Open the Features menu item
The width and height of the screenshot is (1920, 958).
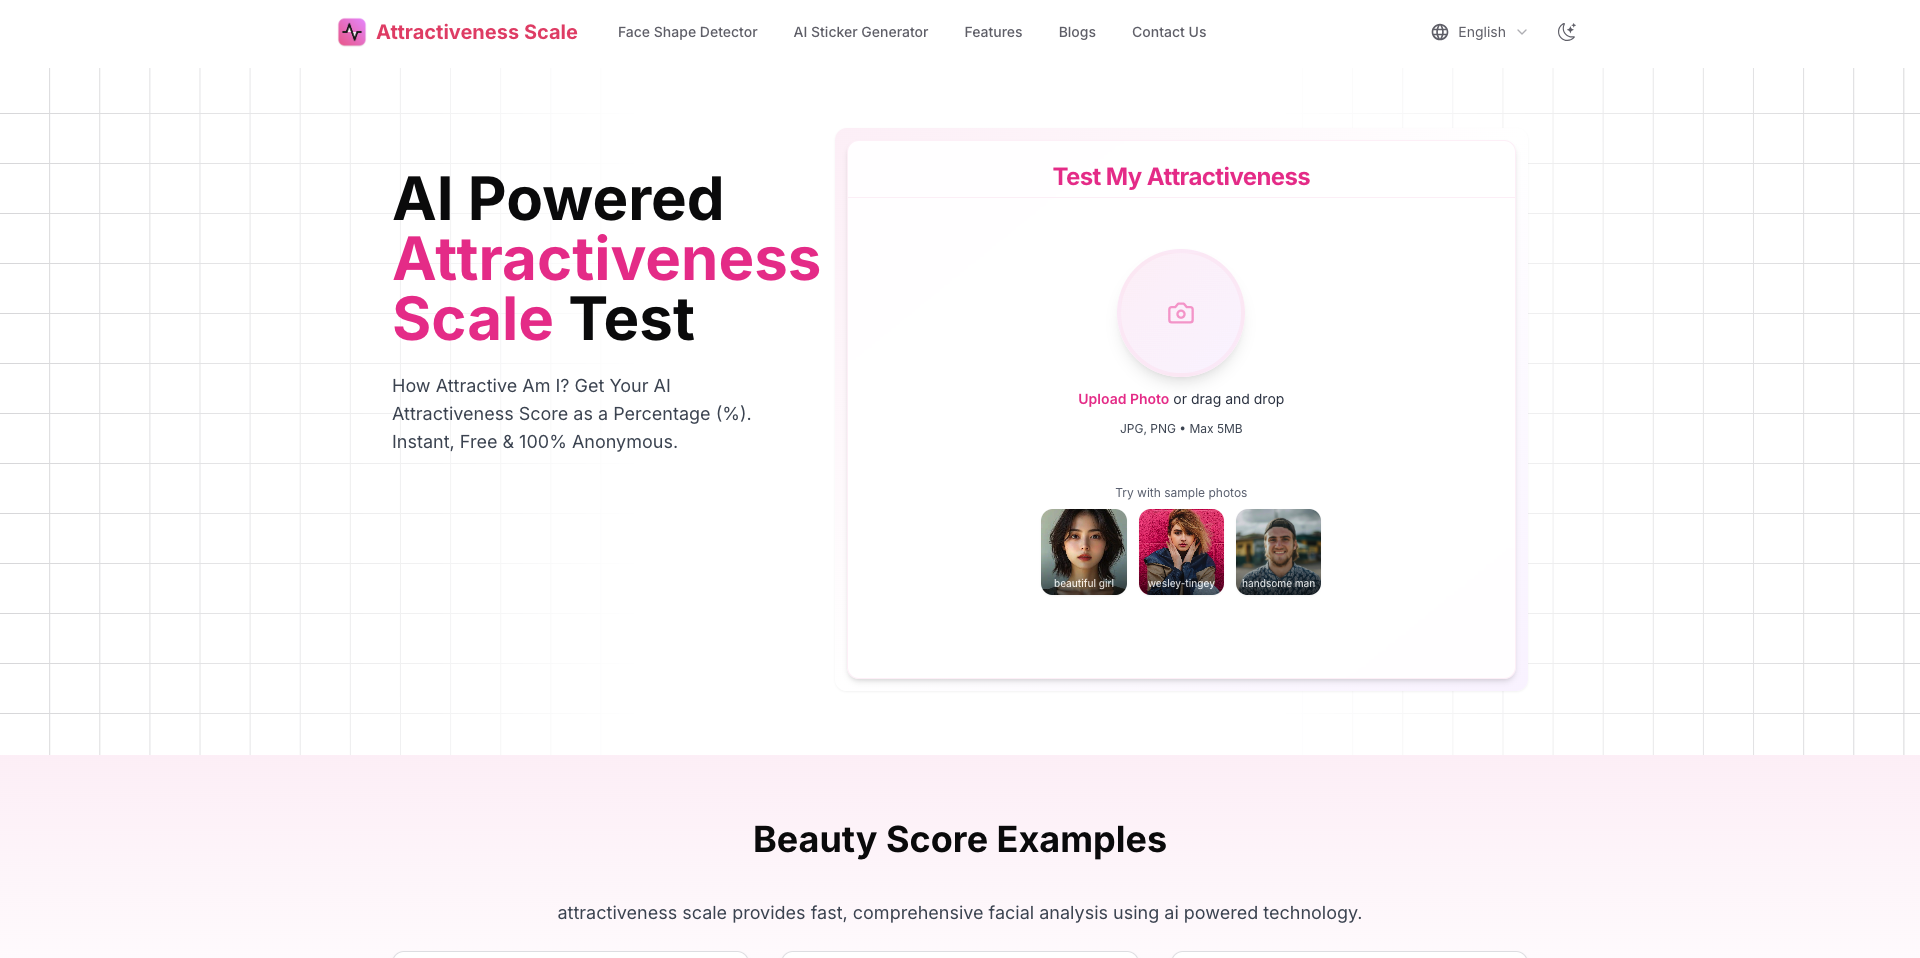993,31
